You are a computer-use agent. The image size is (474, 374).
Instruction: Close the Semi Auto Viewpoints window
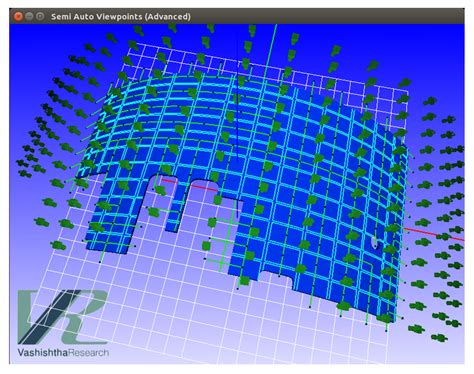click(x=18, y=16)
